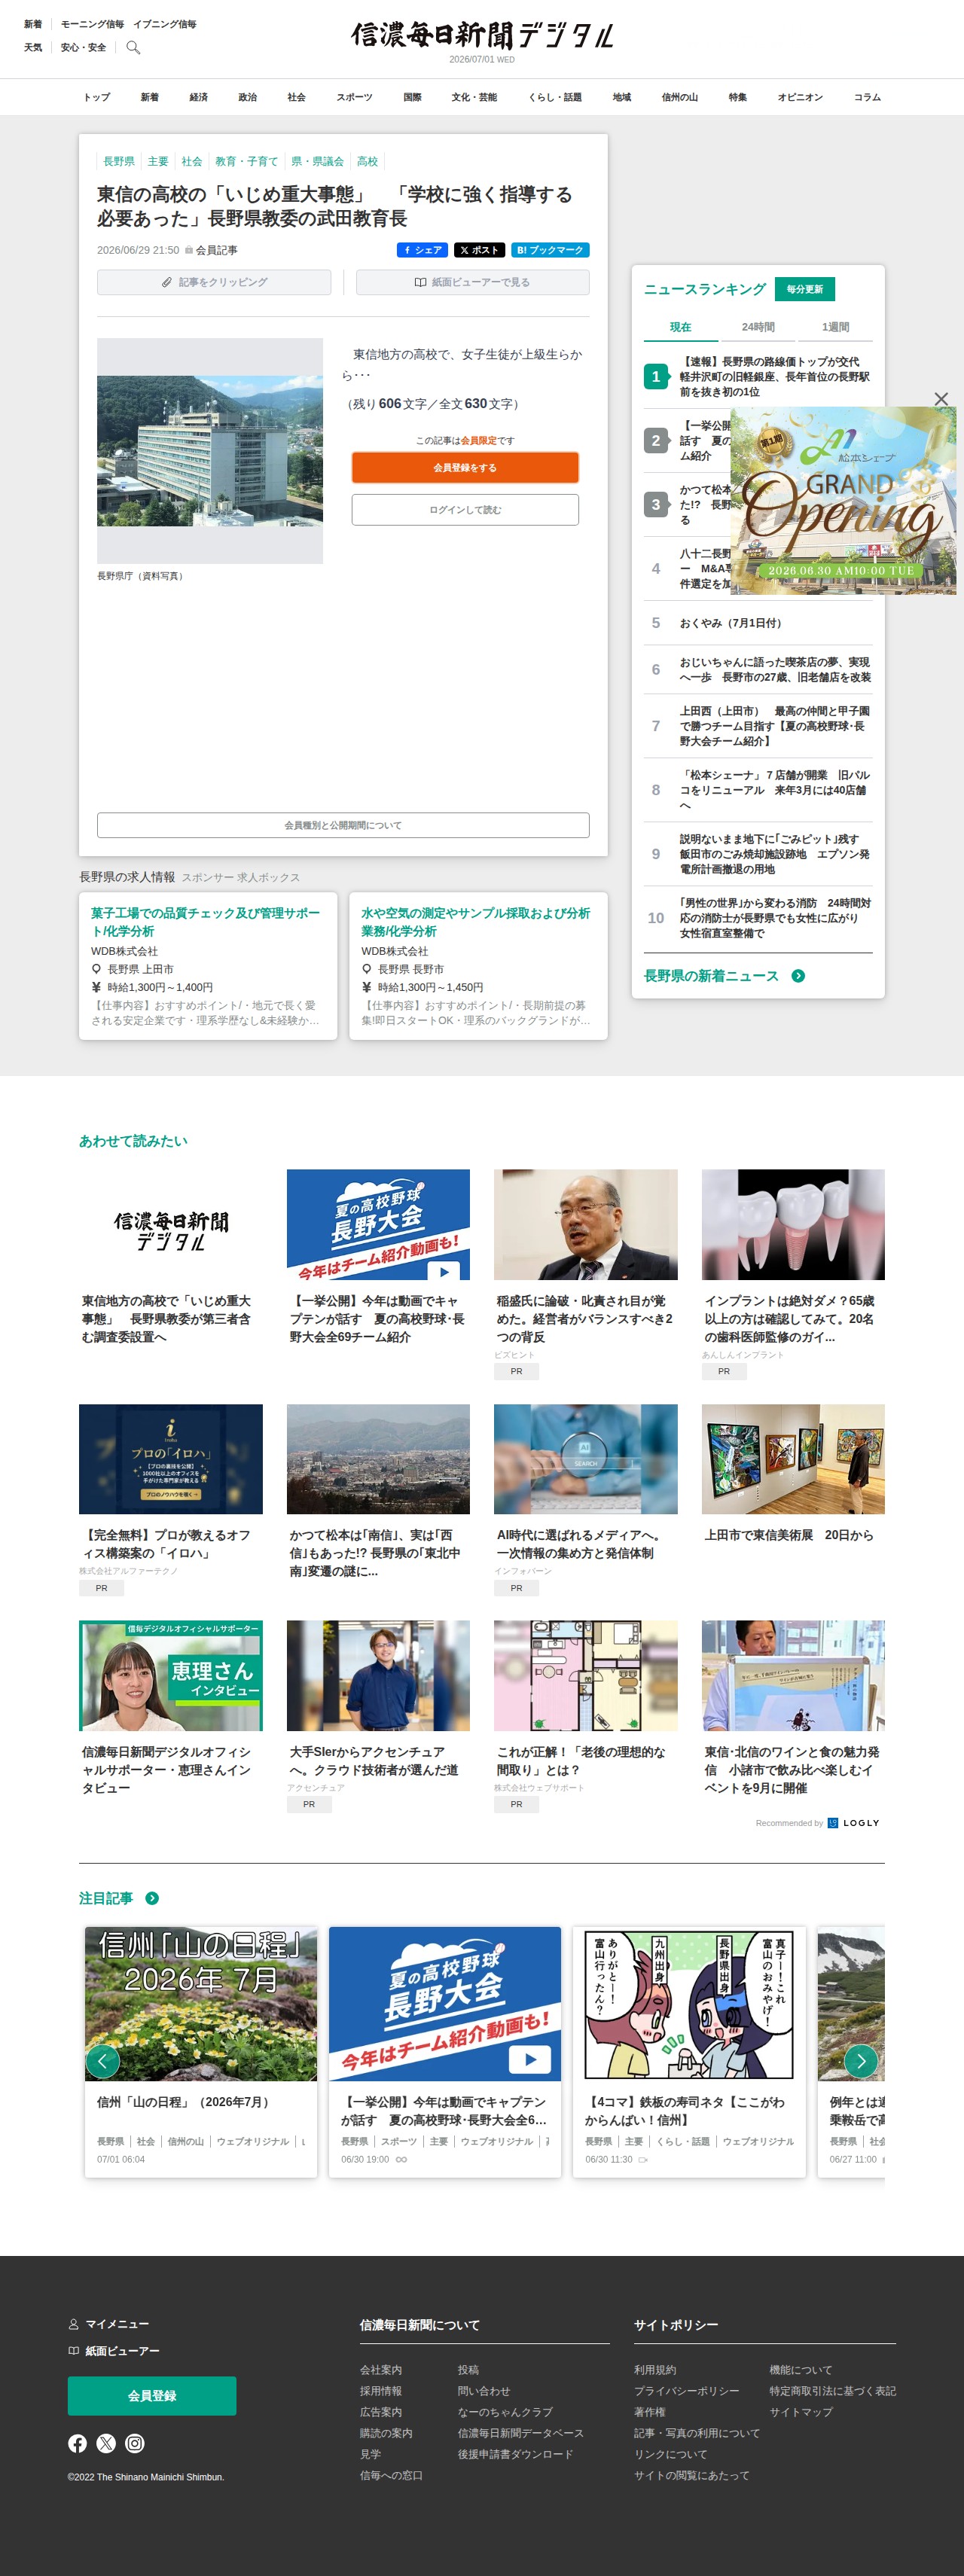Clip this article with 記事をクリッピング

214,282
